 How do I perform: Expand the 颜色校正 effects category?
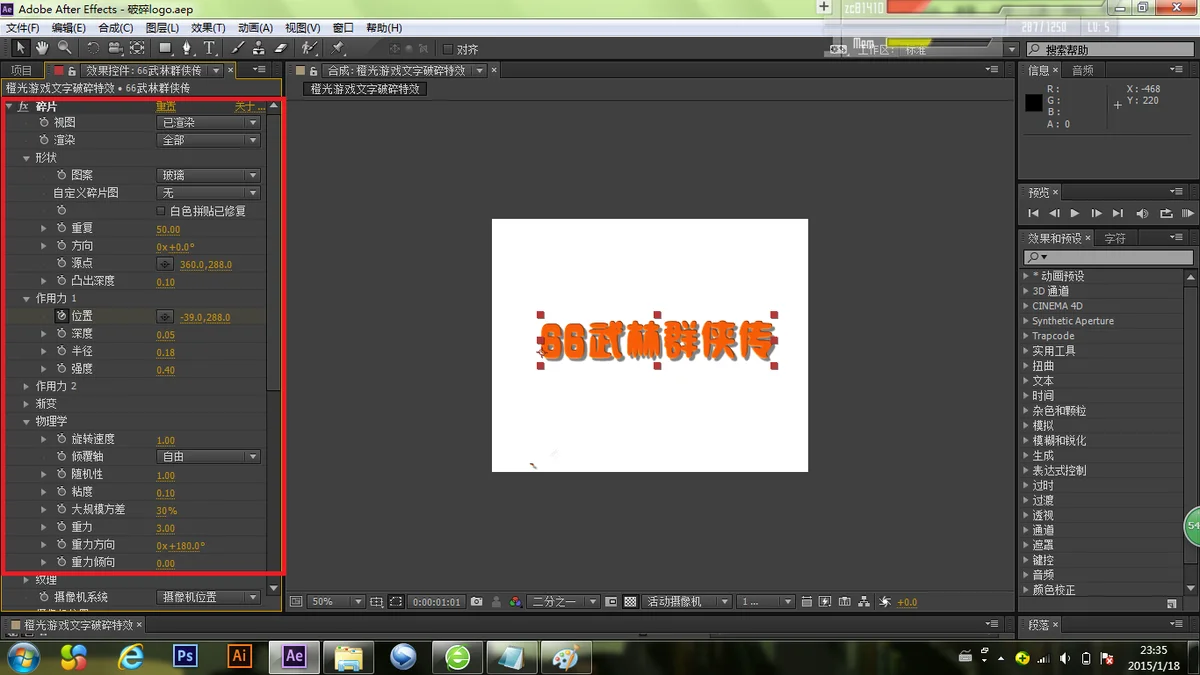tap(1026, 590)
